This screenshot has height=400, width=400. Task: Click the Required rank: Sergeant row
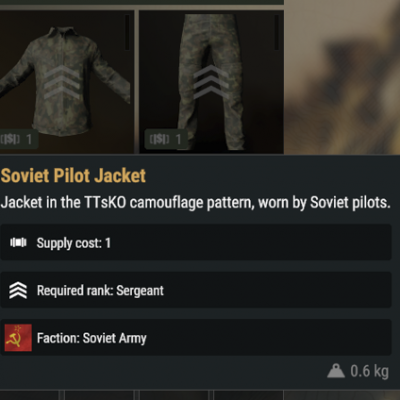(x=196, y=290)
